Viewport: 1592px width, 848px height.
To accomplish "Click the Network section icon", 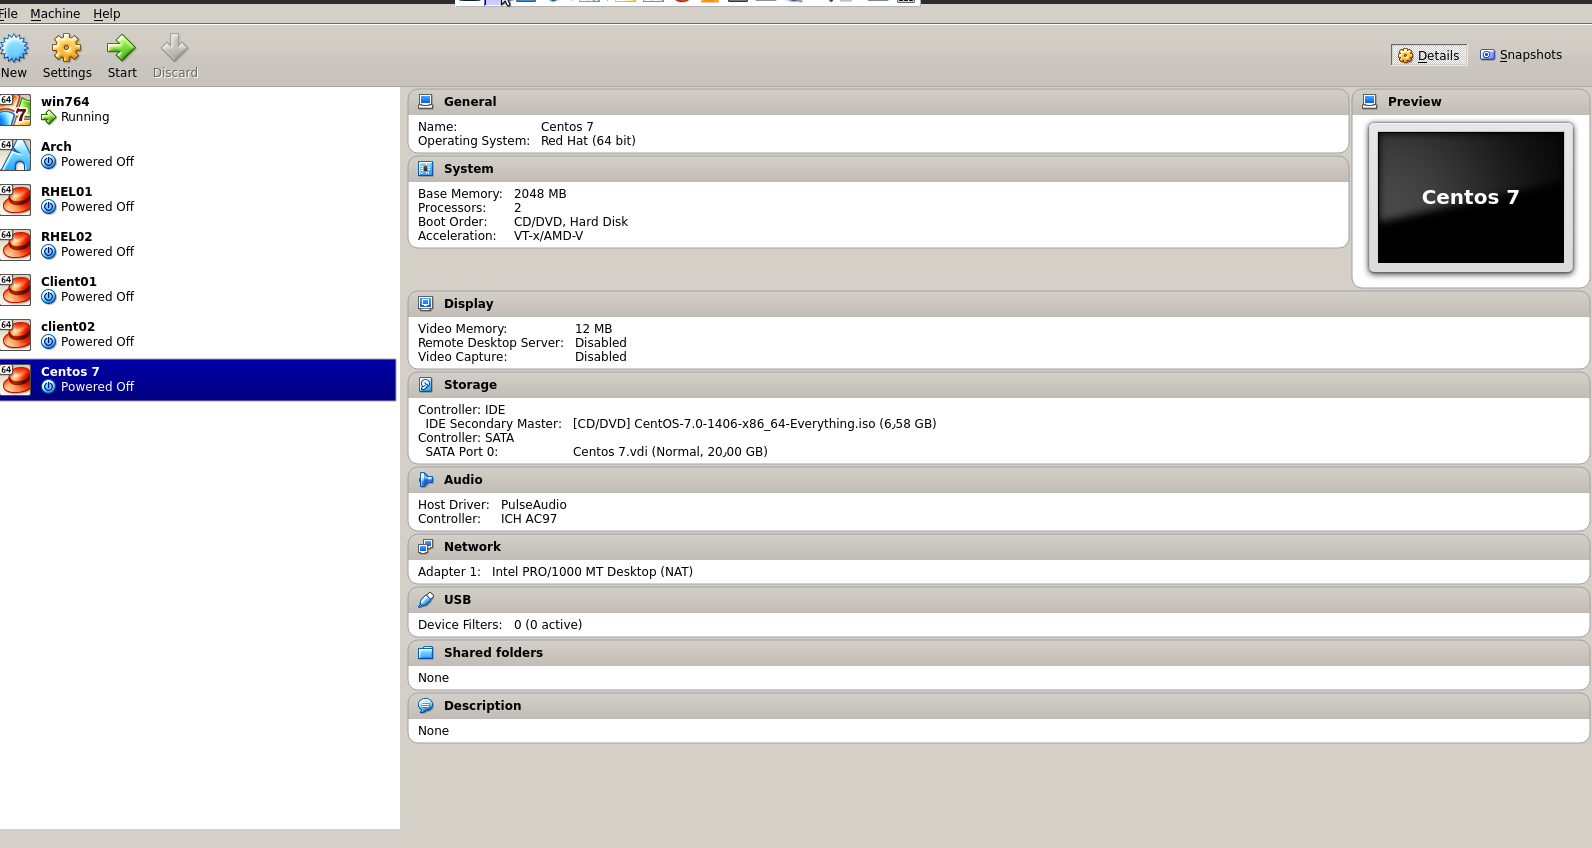I will 426,547.
